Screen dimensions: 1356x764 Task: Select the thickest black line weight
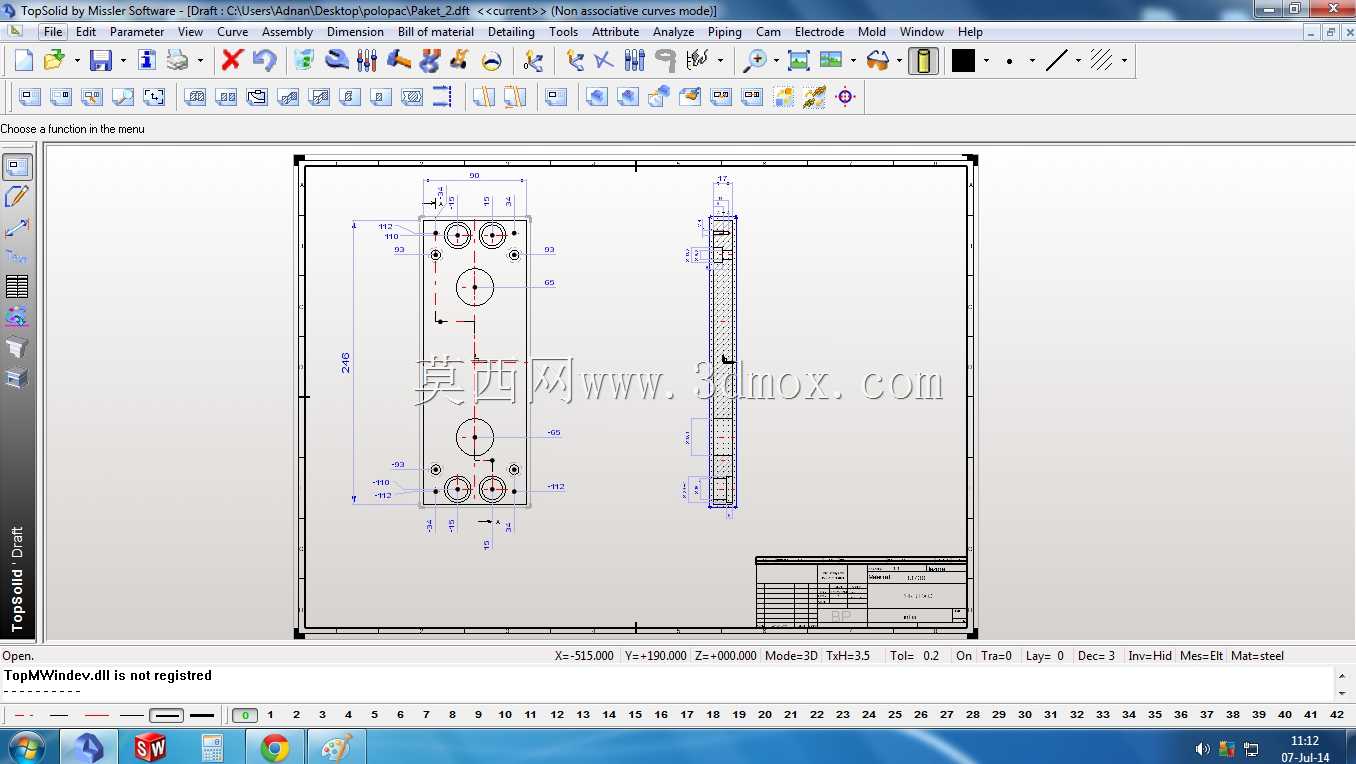point(202,715)
